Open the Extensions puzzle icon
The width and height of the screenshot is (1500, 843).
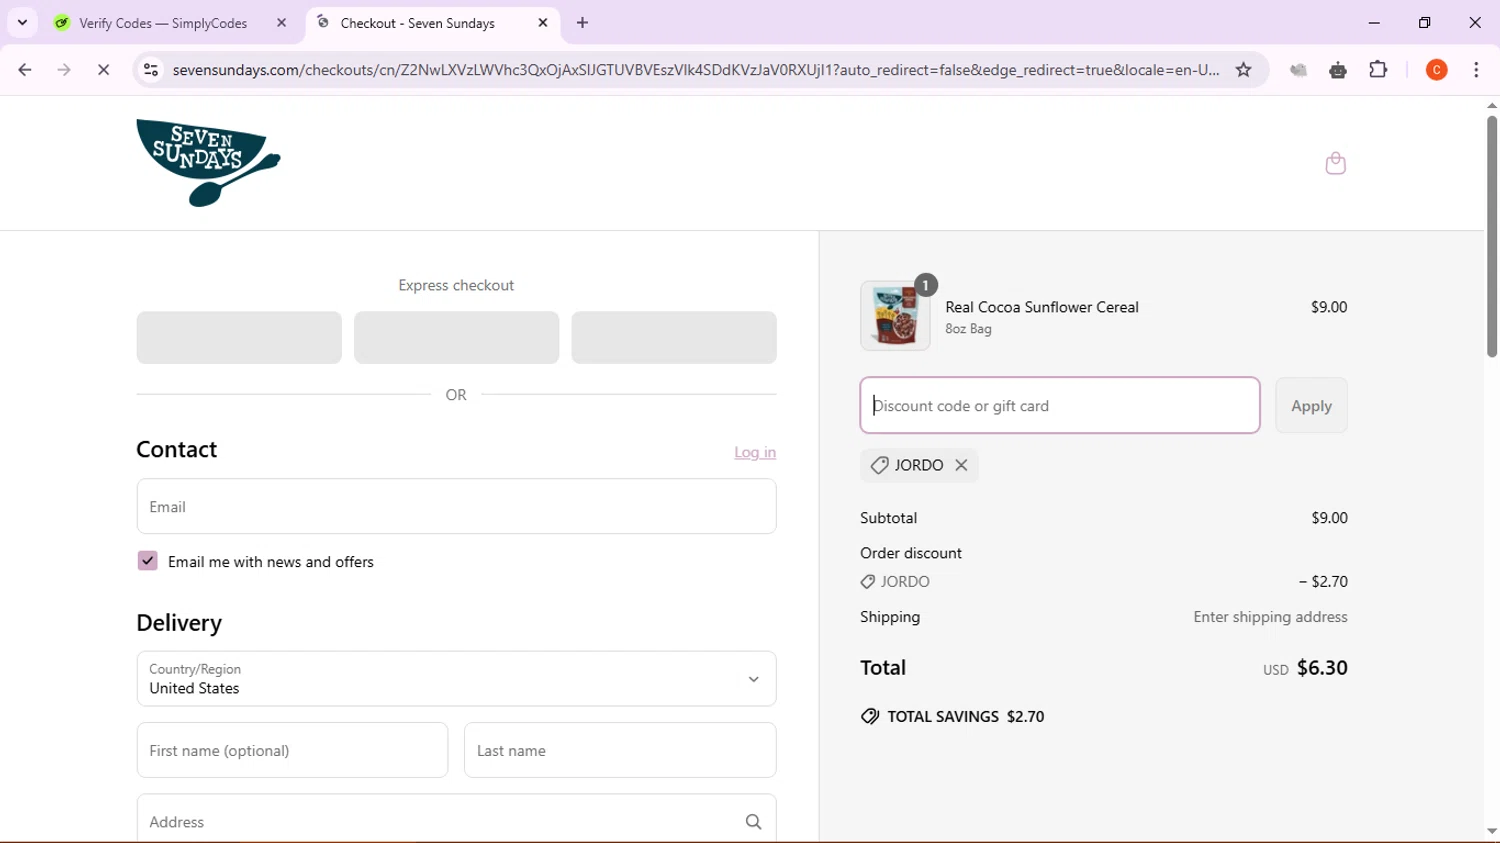1378,70
